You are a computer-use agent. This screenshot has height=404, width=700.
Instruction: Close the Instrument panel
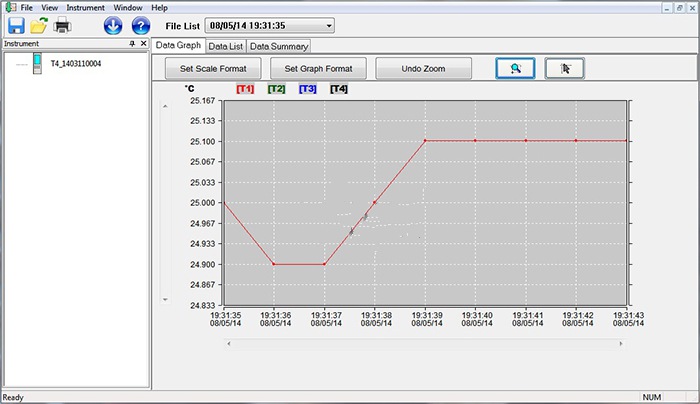pyautogui.click(x=143, y=43)
